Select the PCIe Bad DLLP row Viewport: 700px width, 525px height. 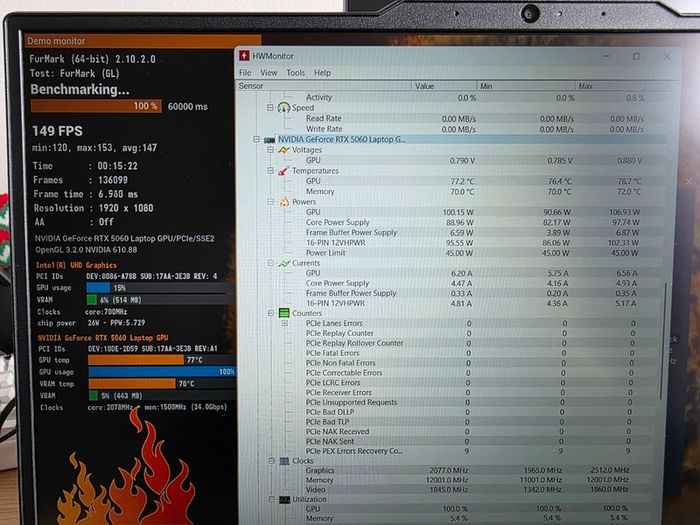469,412
